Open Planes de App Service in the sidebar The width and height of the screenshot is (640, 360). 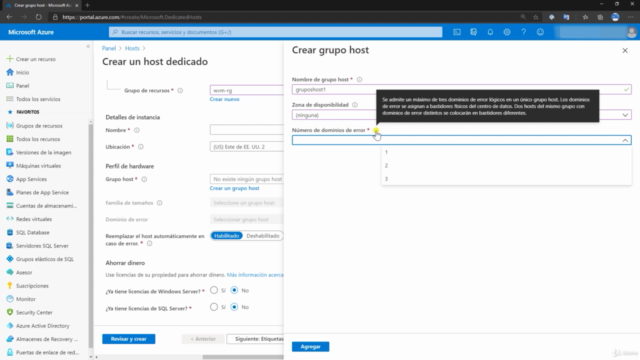(x=42, y=192)
